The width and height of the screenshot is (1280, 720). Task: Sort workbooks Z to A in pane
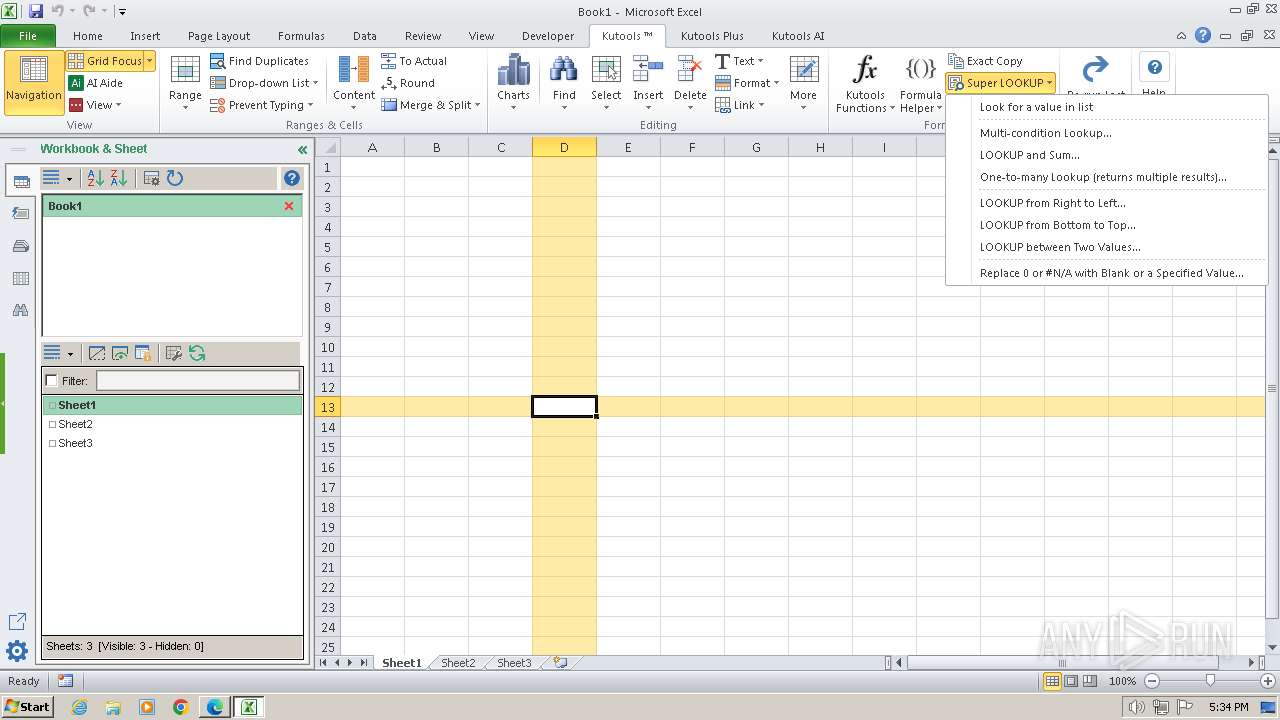coord(119,178)
